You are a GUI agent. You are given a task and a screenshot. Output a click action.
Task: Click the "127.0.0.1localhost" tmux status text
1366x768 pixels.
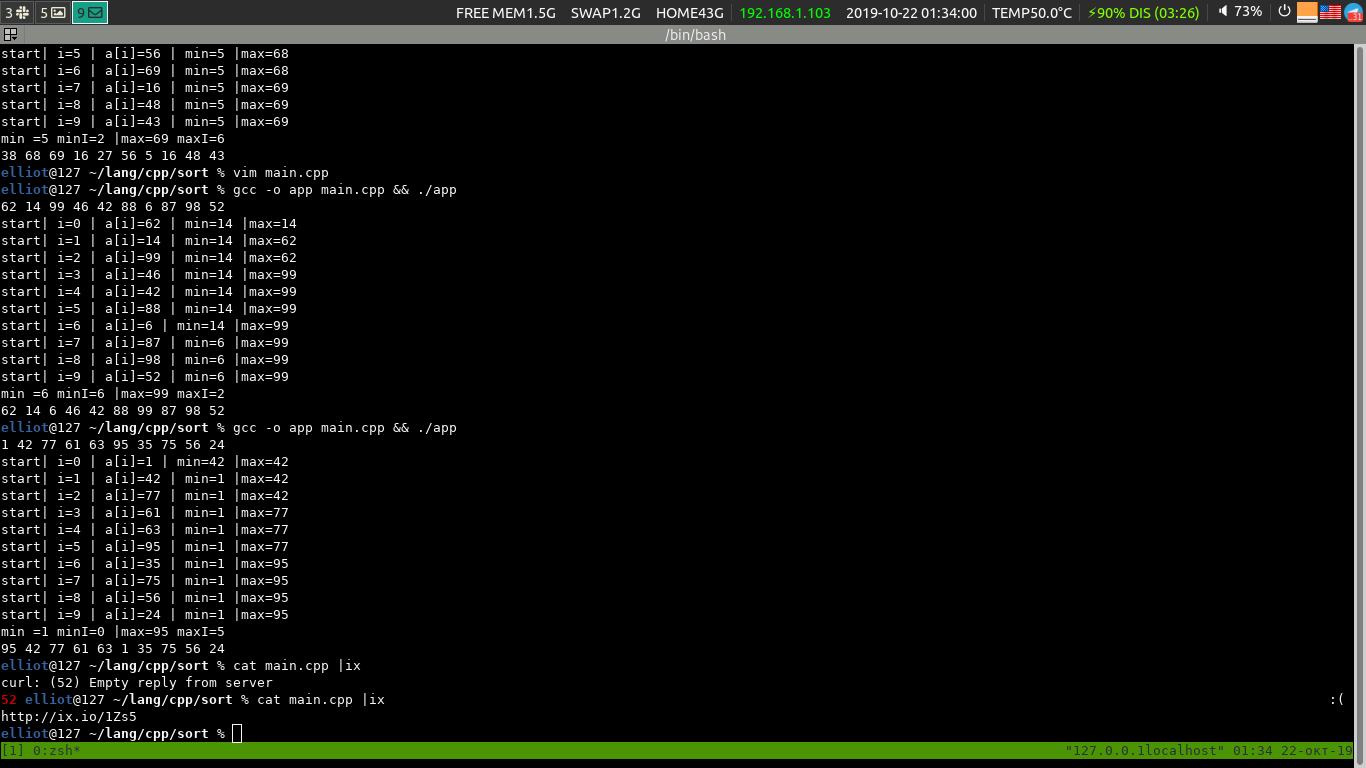tap(1144, 750)
